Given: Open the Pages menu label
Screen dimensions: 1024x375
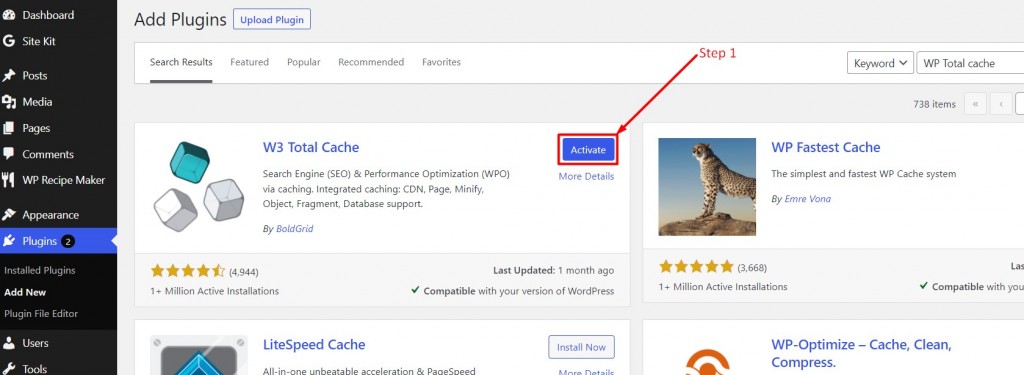Looking at the screenshot, I should pos(36,128).
